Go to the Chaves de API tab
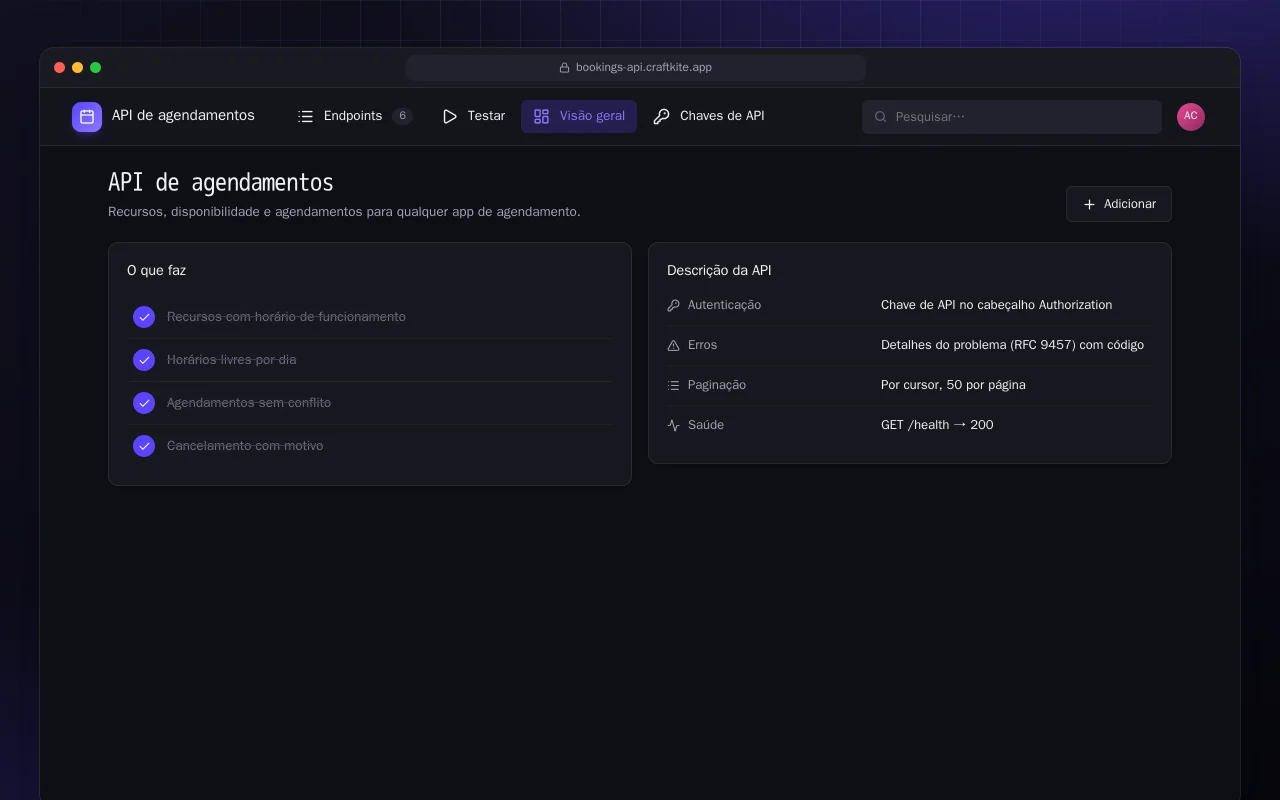The width and height of the screenshot is (1280, 800). coord(709,117)
